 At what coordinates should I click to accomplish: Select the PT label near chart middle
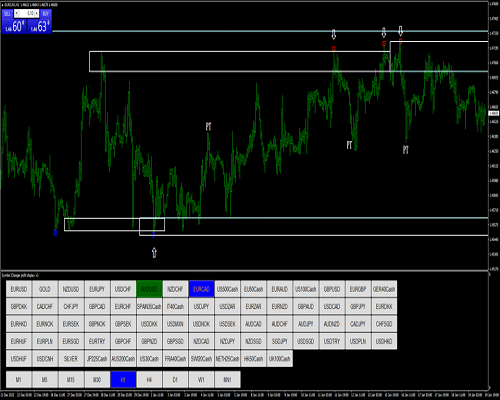[208, 126]
